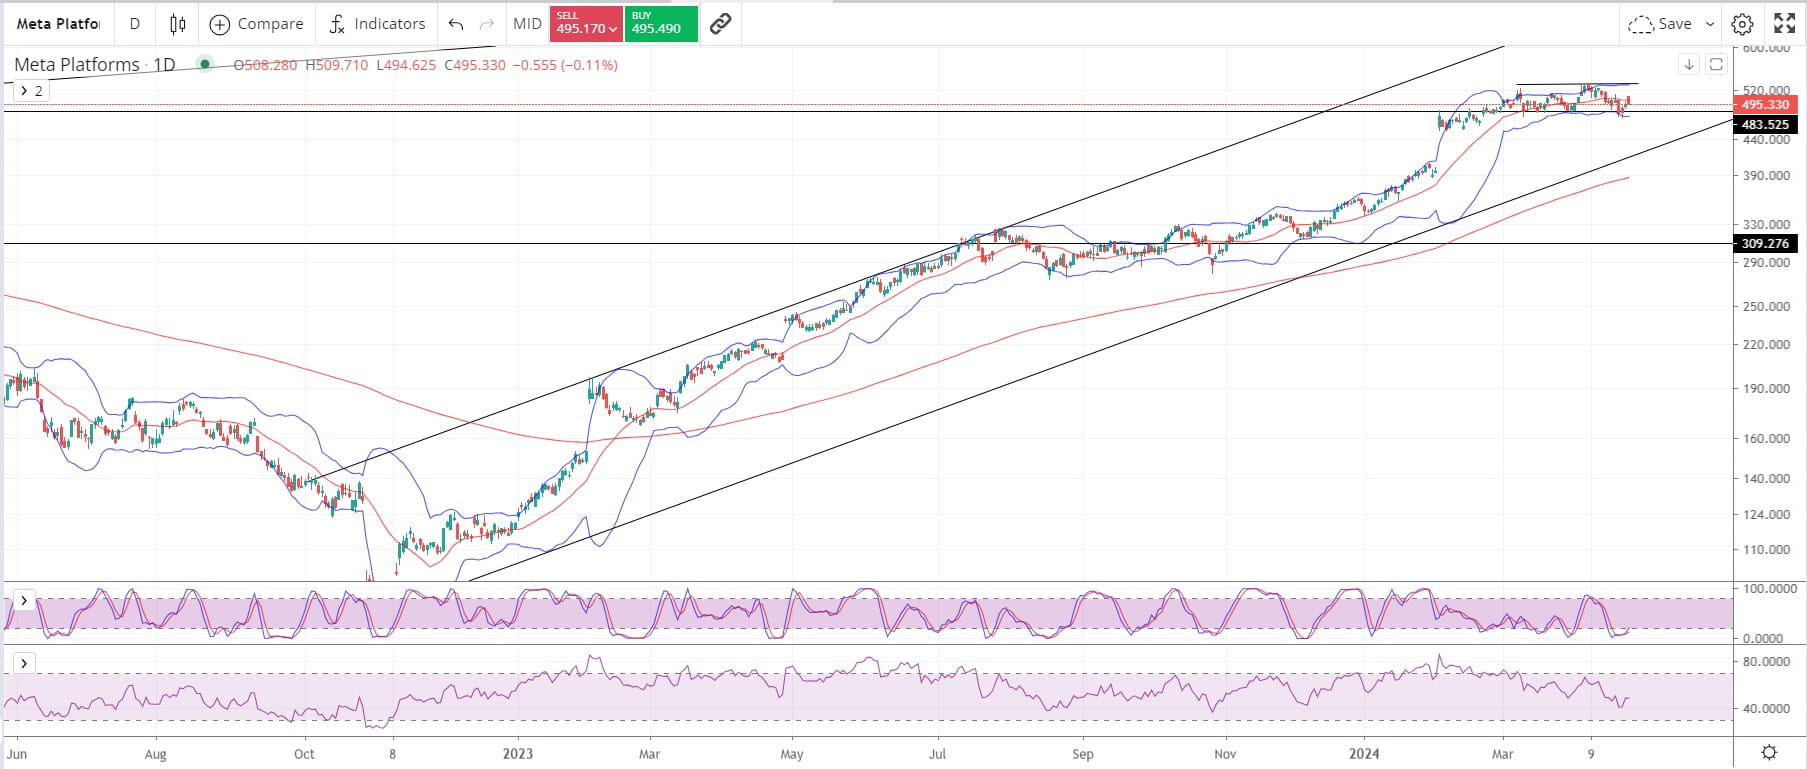Open the Meta Platforms symbol search box
The image size is (1807, 769).
(x=58, y=23)
